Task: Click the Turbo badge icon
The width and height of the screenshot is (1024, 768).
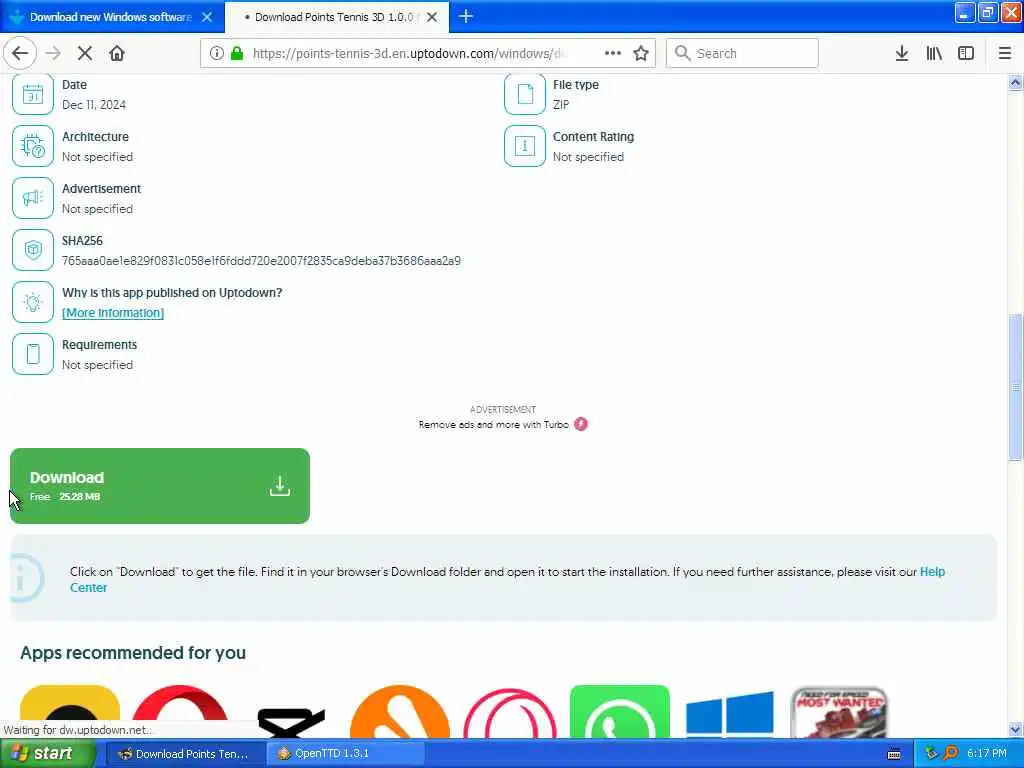Action: pos(581,424)
